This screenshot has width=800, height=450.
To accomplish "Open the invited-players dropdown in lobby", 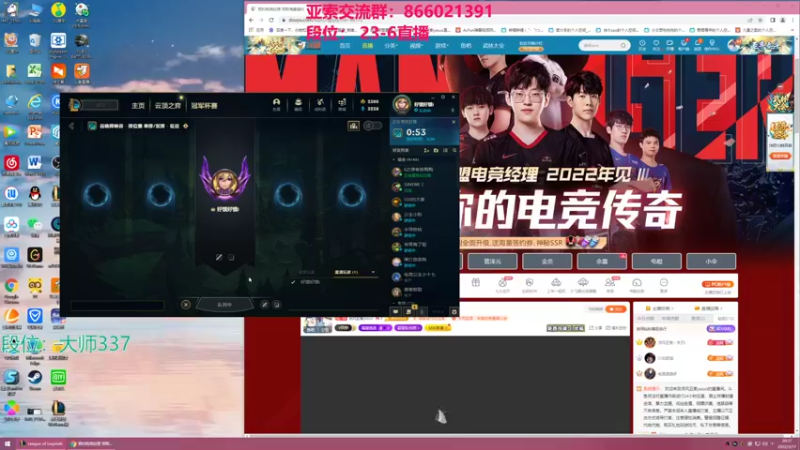I will pos(355,272).
